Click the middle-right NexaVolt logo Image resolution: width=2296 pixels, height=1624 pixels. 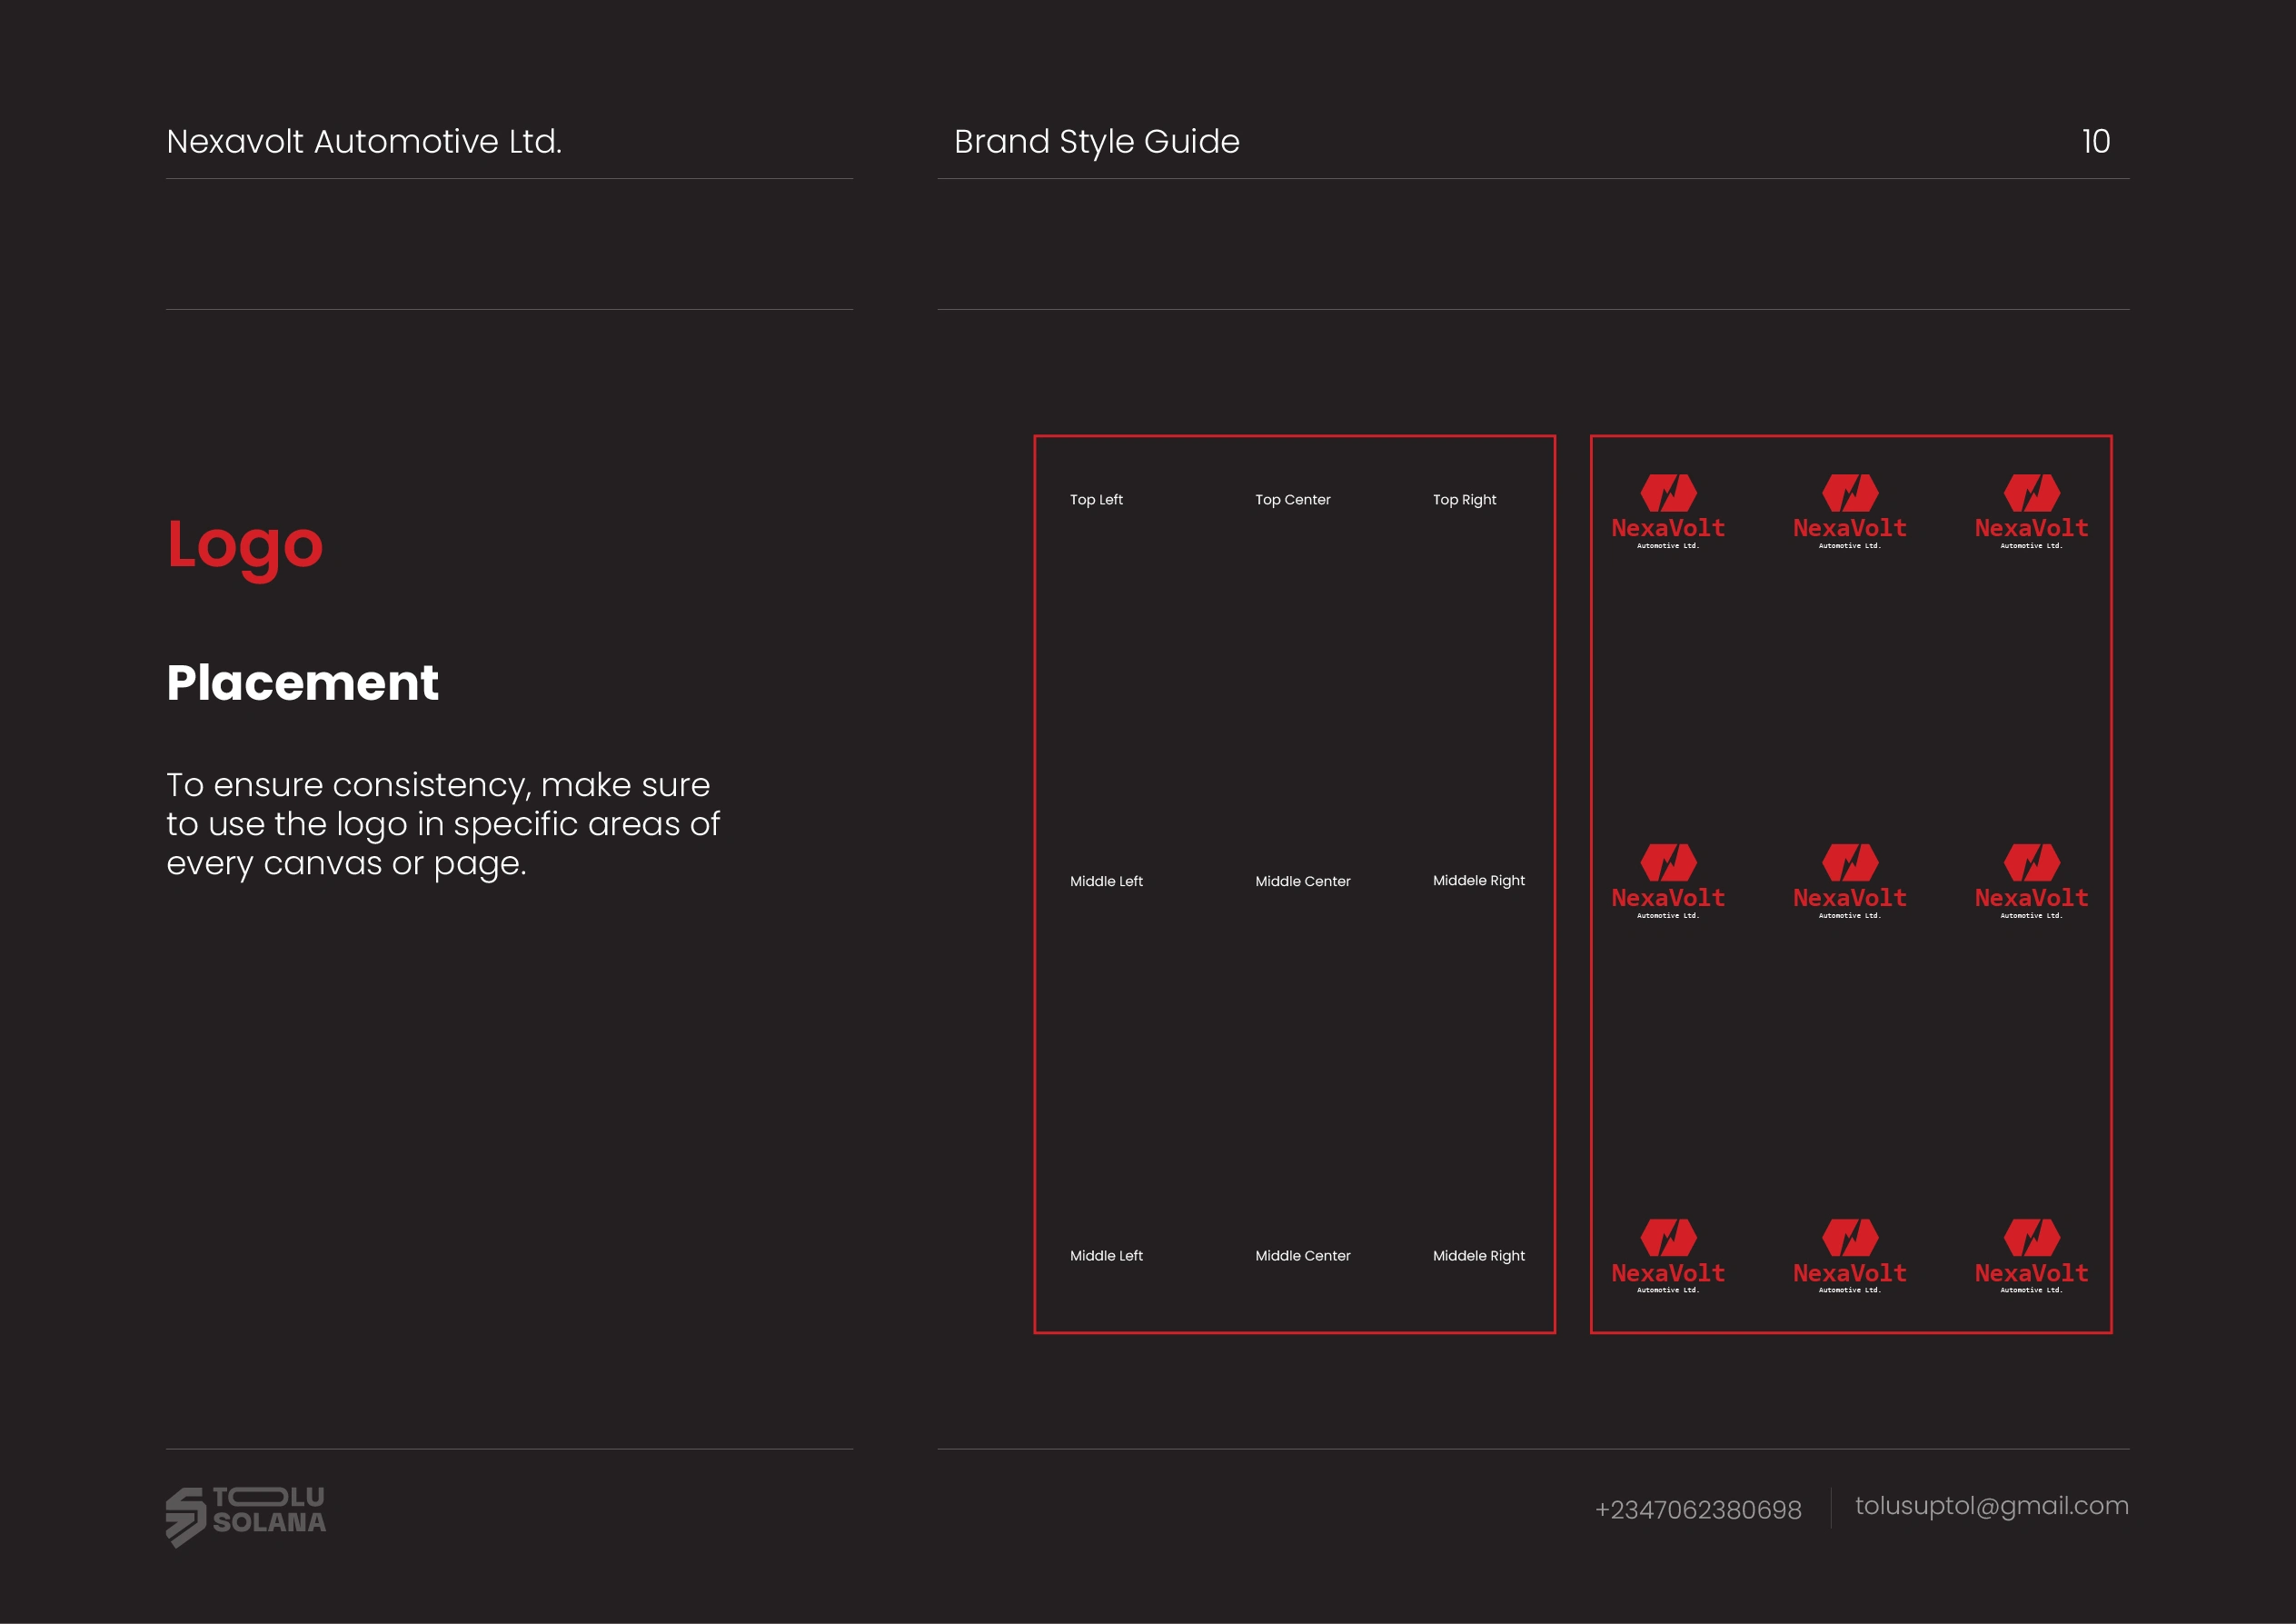pyautogui.click(x=2031, y=881)
